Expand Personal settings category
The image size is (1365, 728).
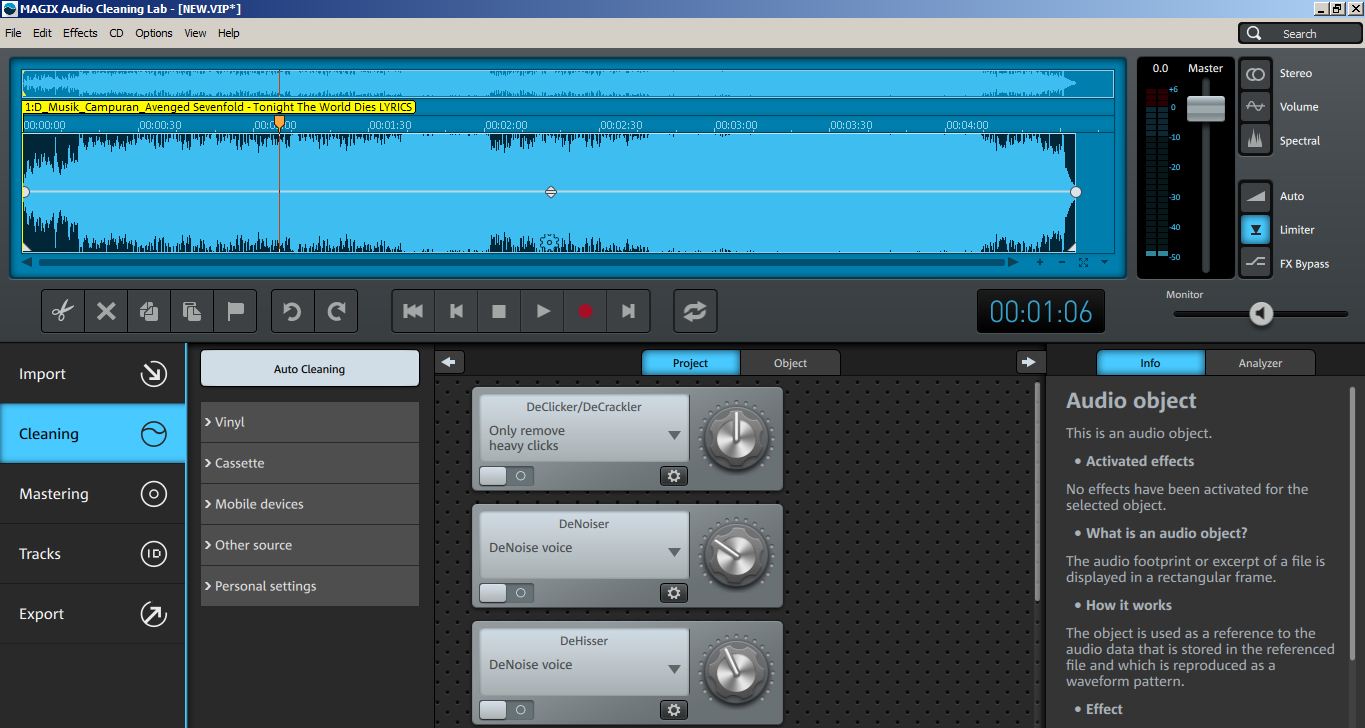(310, 586)
